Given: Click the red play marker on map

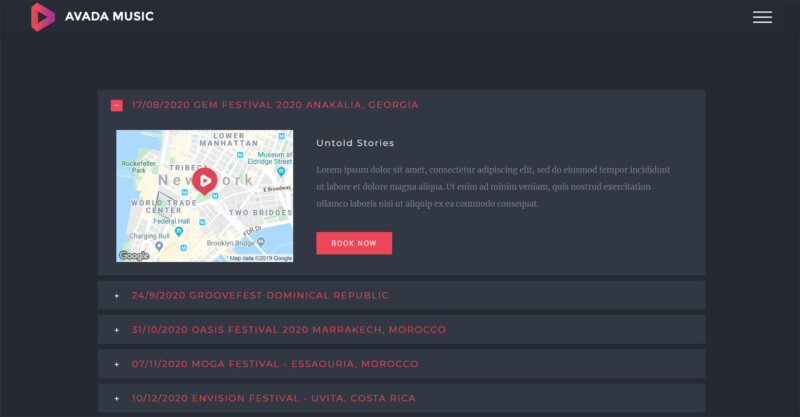Looking at the screenshot, I should (204, 181).
